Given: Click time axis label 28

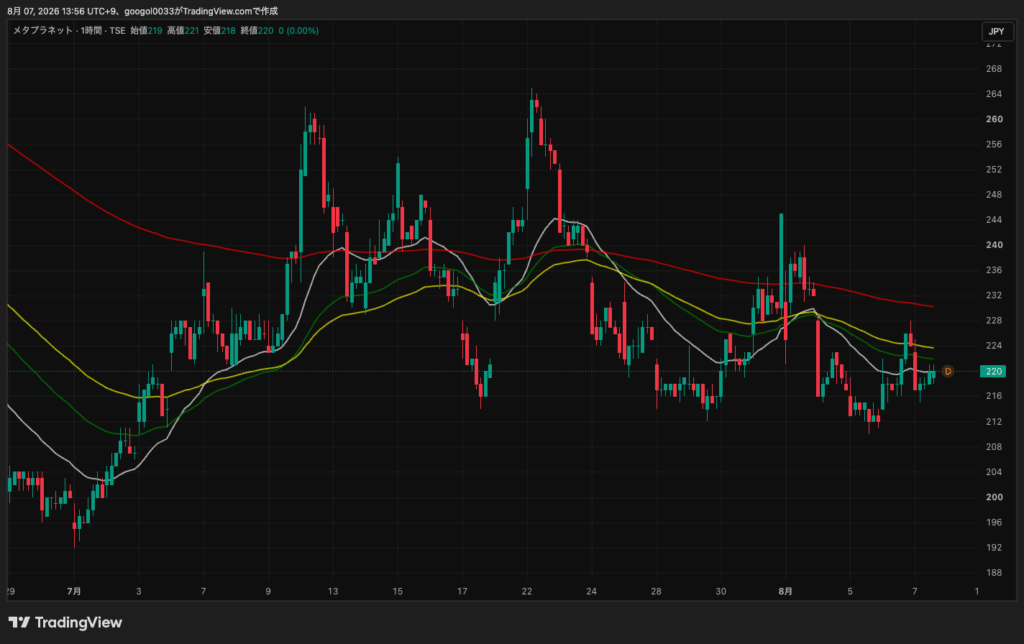Looking at the screenshot, I should (656, 591).
